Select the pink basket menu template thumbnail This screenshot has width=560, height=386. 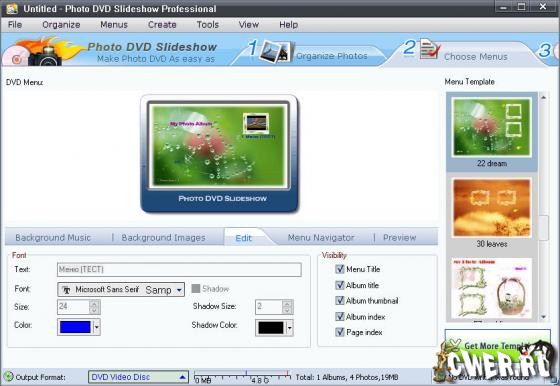[x=491, y=289]
